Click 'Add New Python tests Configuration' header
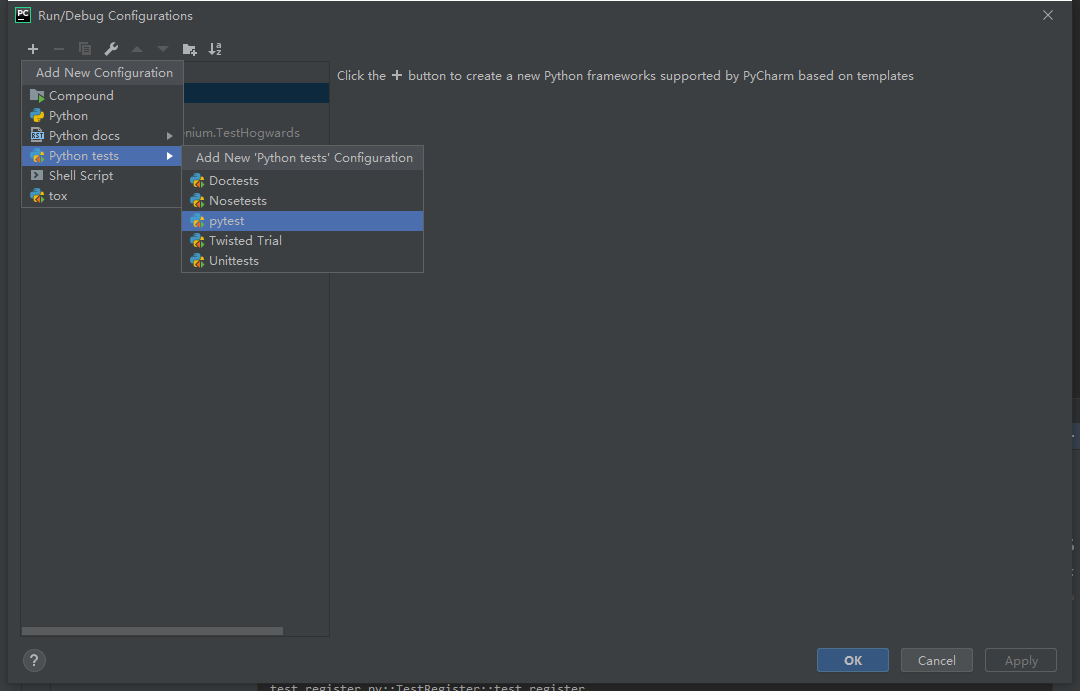The width and height of the screenshot is (1080, 691). click(304, 158)
